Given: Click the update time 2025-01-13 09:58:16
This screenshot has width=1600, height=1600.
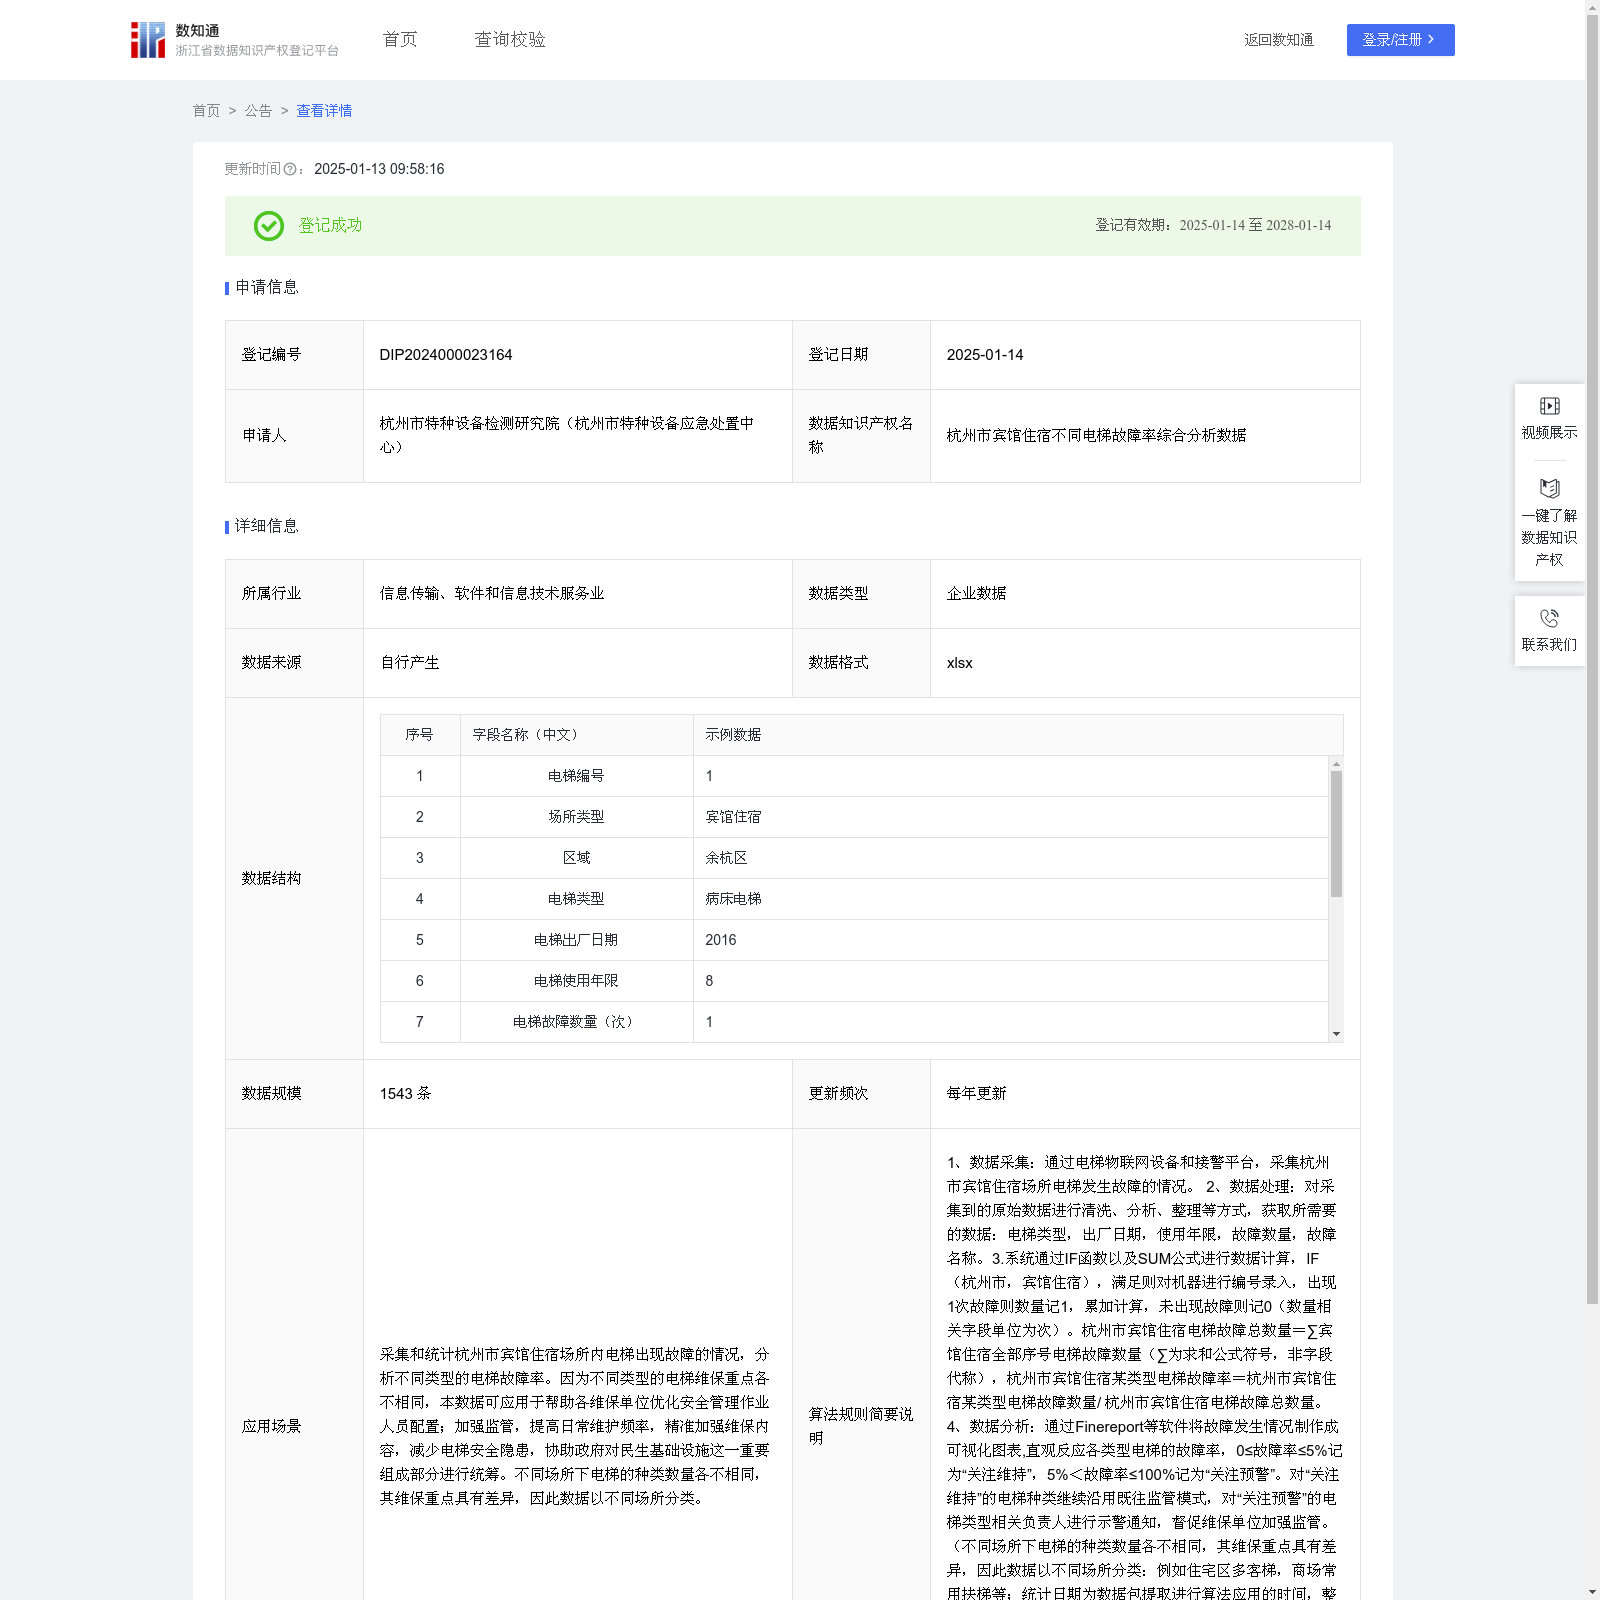Looking at the screenshot, I should click(379, 169).
